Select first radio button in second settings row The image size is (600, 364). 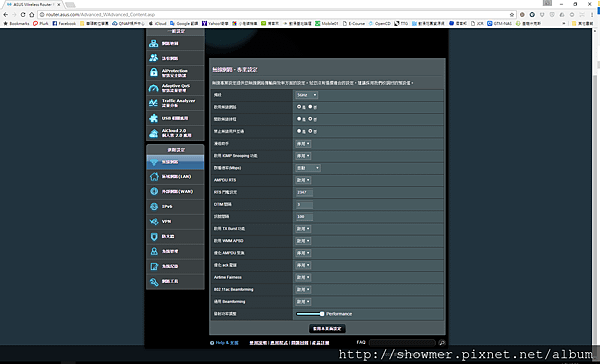point(299,107)
